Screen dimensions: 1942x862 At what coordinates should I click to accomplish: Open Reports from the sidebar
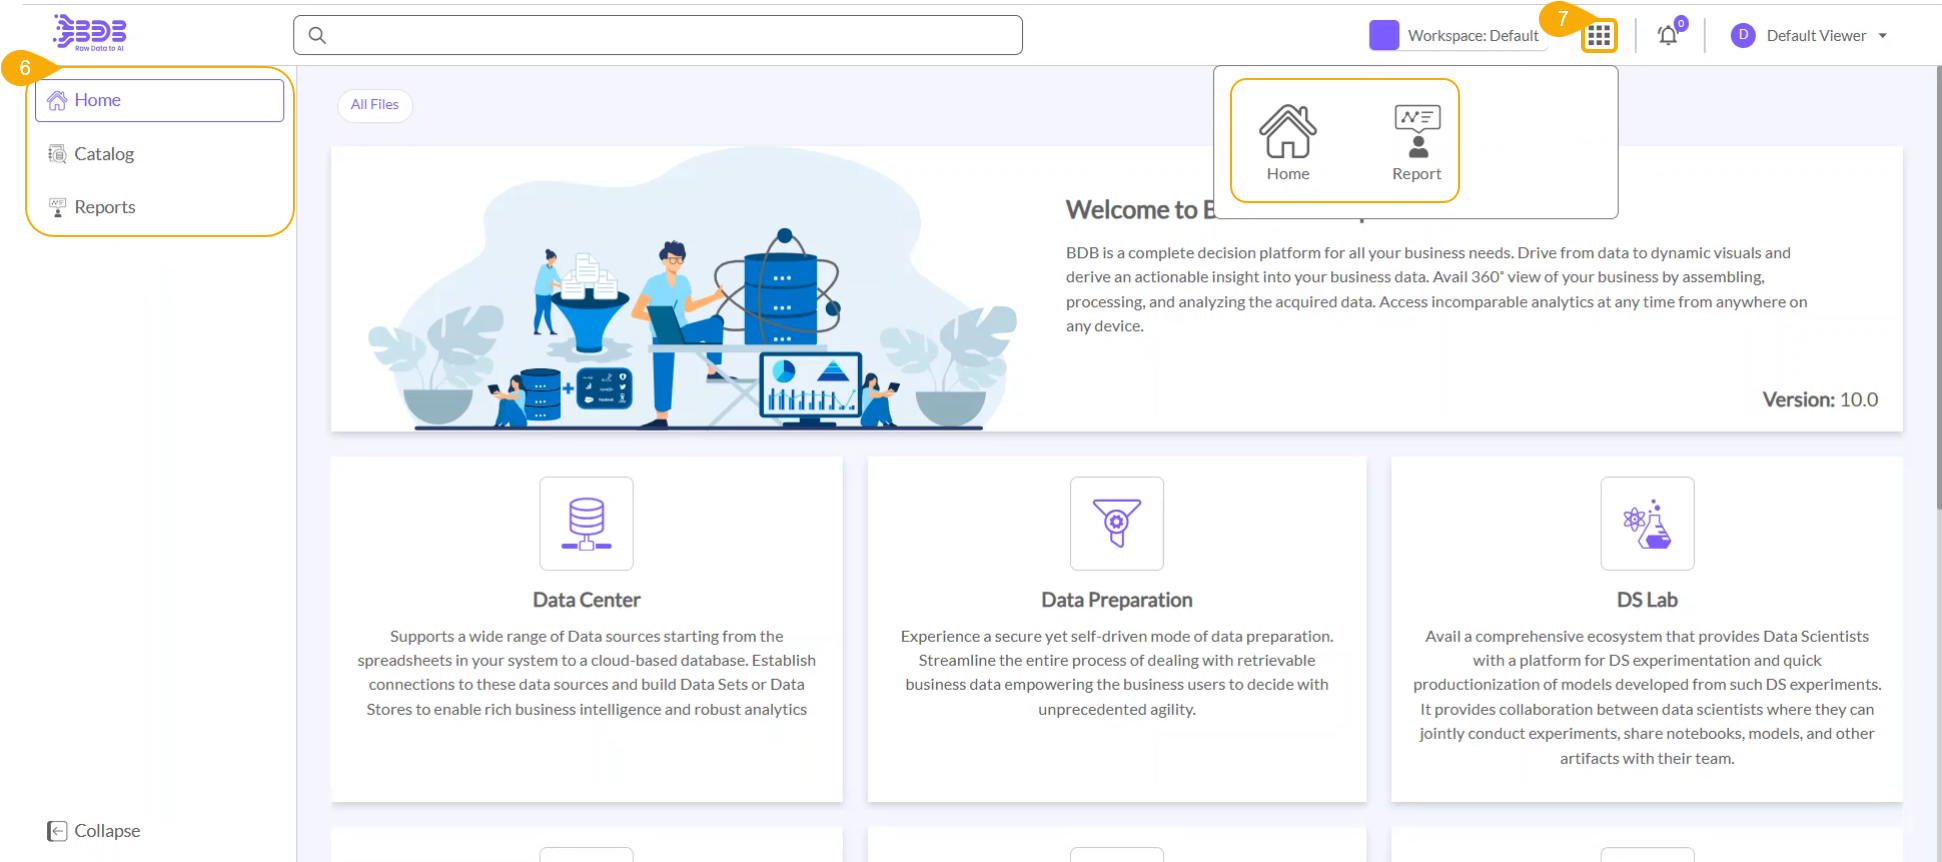(x=104, y=207)
